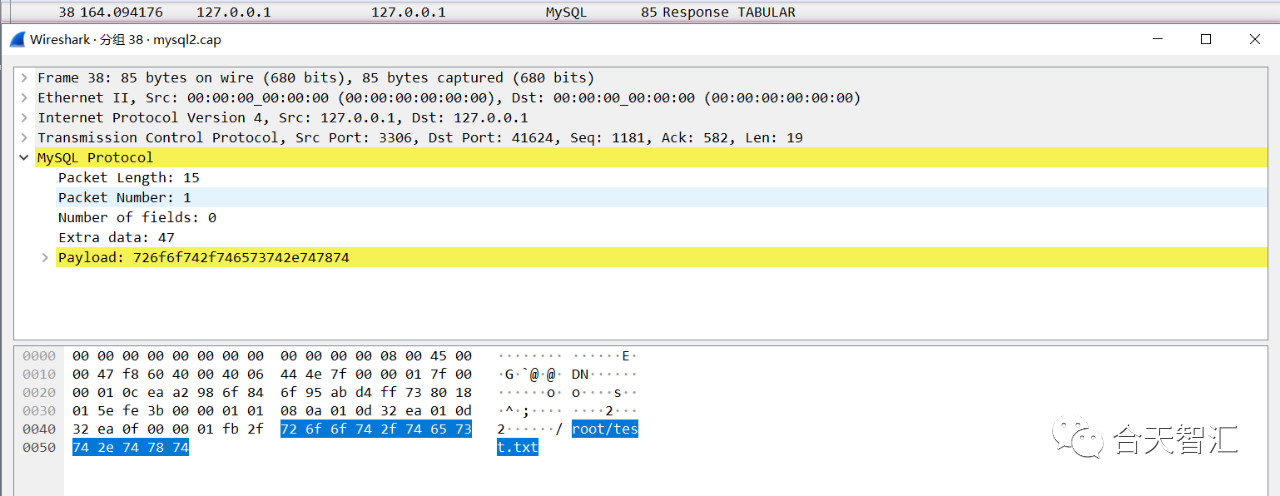1280x496 pixels.
Task: Expand Internet Protocol Version 4 node
Action: [24, 118]
